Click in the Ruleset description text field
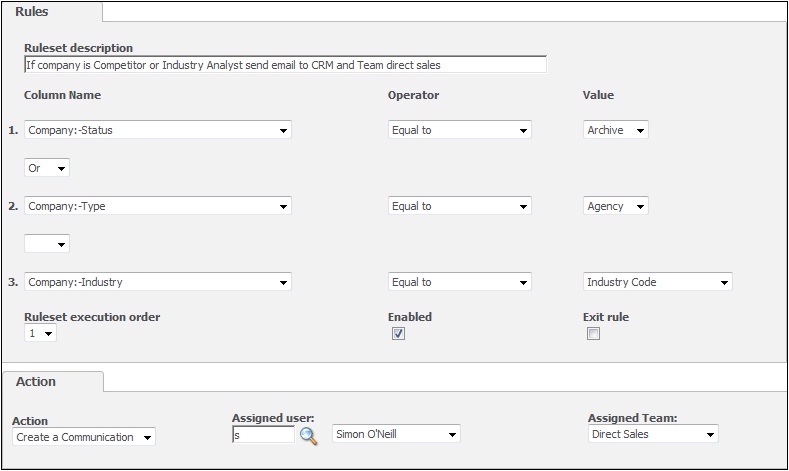This screenshot has width=789, height=471. (x=285, y=65)
